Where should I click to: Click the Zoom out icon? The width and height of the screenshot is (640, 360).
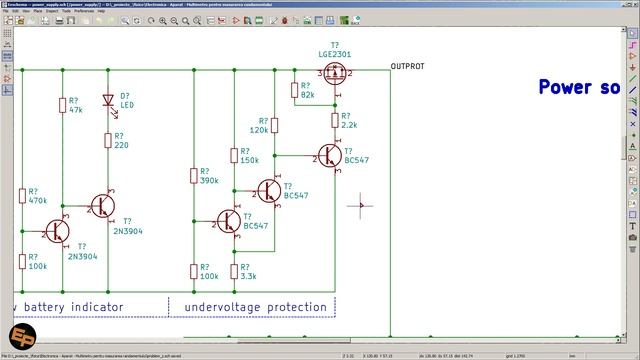pos(174,20)
